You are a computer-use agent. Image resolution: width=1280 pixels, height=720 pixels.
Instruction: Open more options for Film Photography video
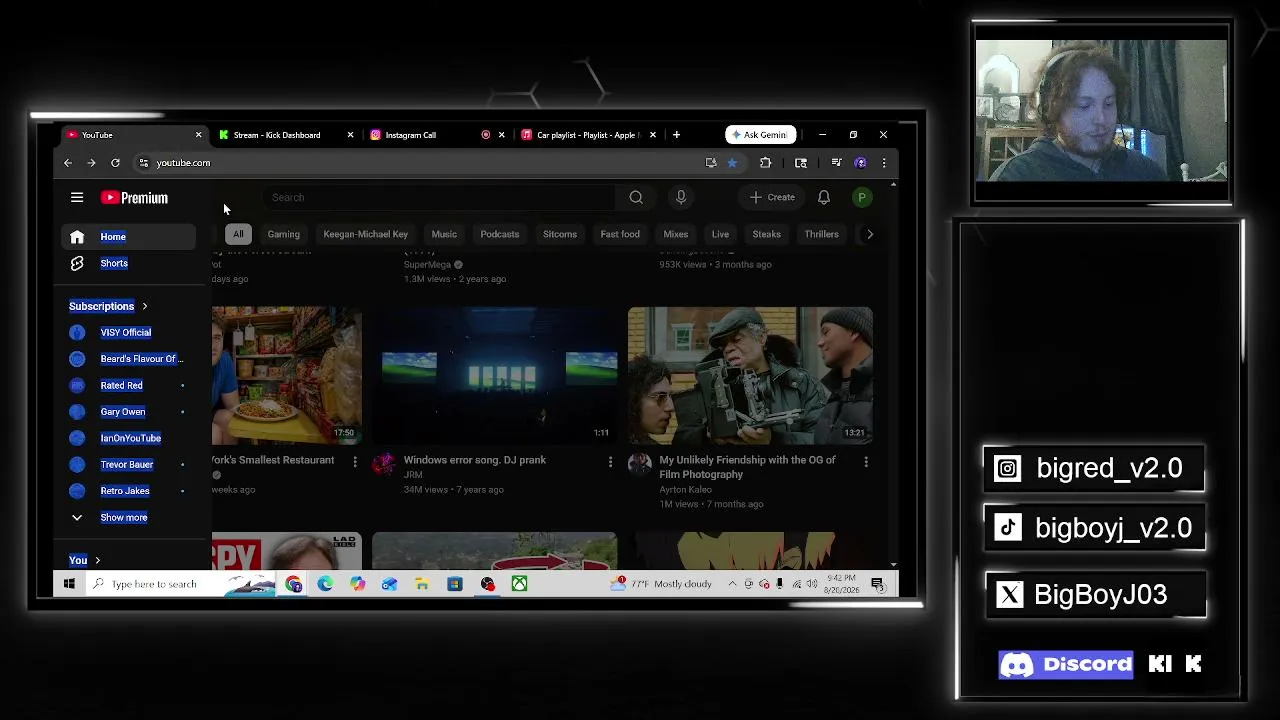[x=866, y=461]
